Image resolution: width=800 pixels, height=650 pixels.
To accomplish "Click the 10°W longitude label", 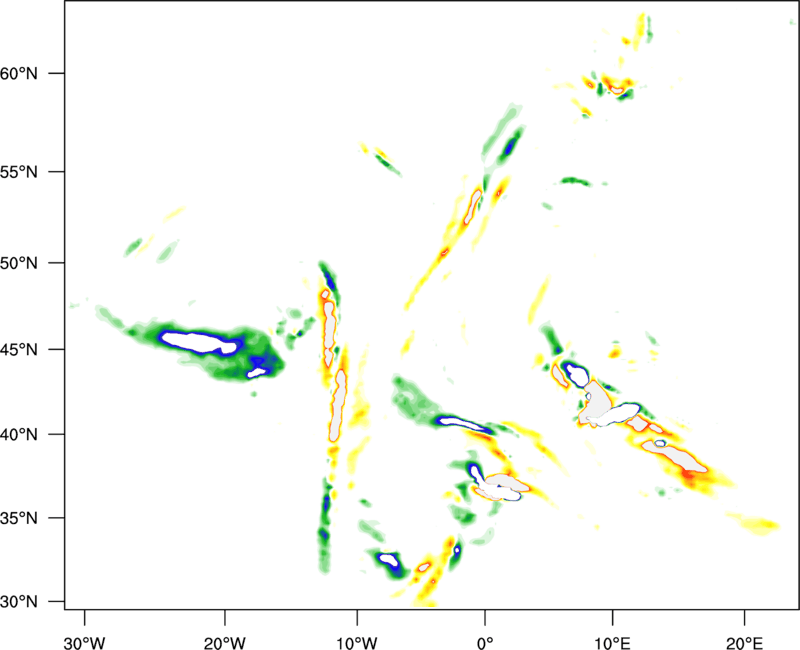I will point(357,643).
